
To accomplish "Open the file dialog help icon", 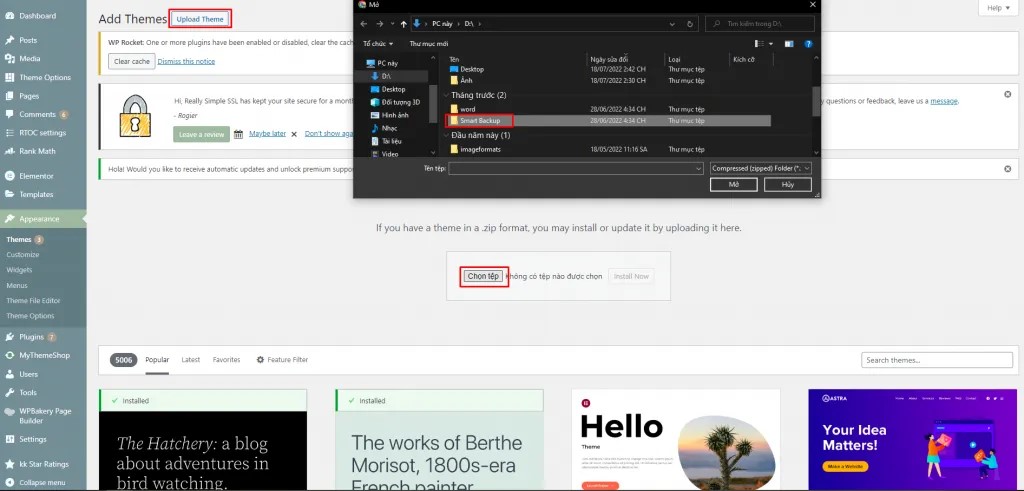I will 808,44.
